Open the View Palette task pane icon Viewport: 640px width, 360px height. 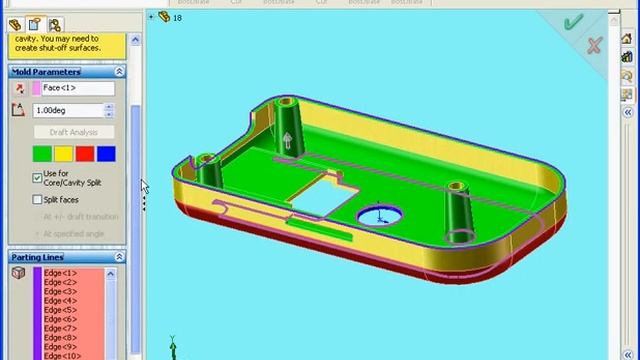click(627, 95)
